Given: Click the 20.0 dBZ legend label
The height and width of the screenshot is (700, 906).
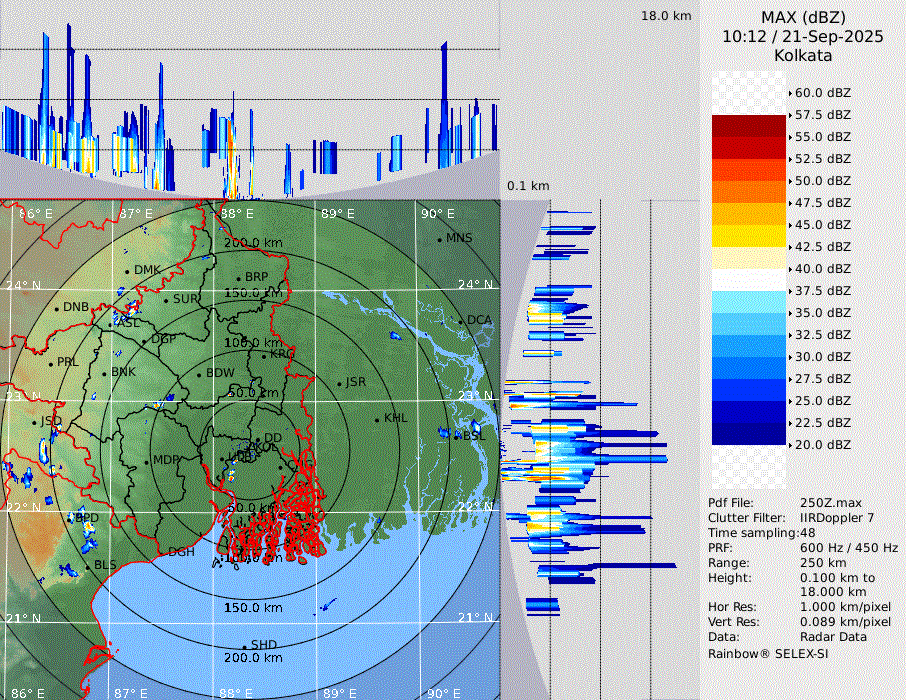Looking at the screenshot, I should (822, 445).
